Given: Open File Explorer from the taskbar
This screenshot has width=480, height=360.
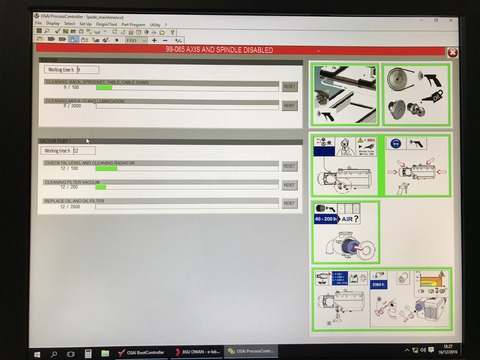Looking at the screenshot, I should (x=105, y=353).
